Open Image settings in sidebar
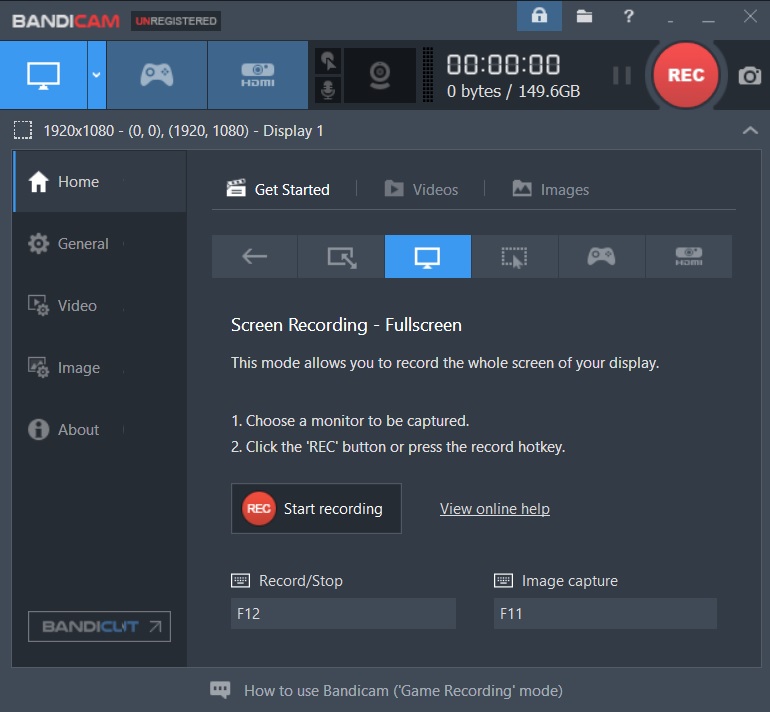This screenshot has height=712, width=770. (x=99, y=367)
